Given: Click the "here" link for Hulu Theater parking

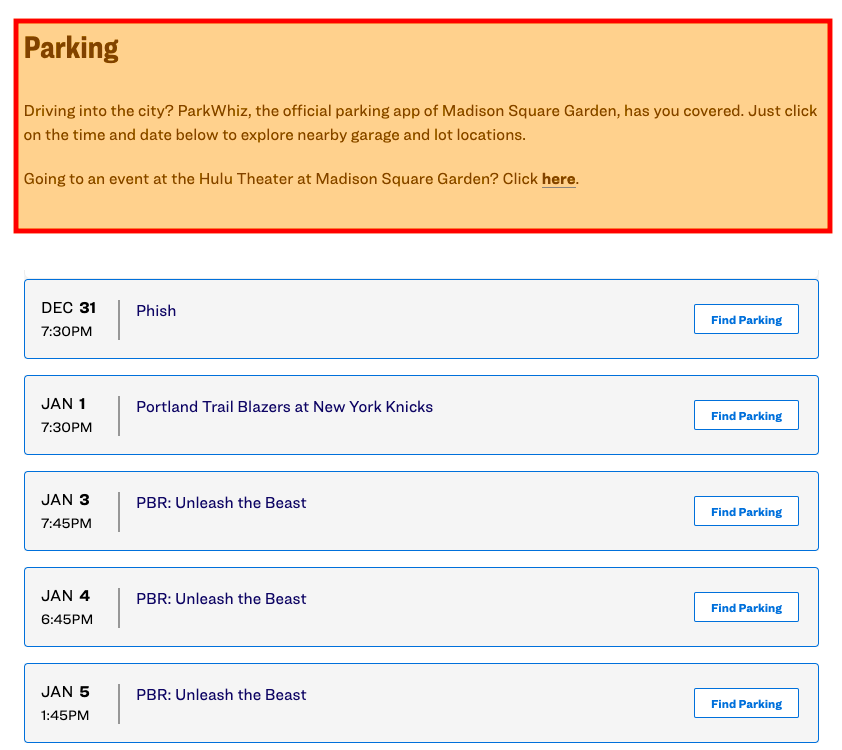Looking at the screenshot, I should (x=558, y=179).
